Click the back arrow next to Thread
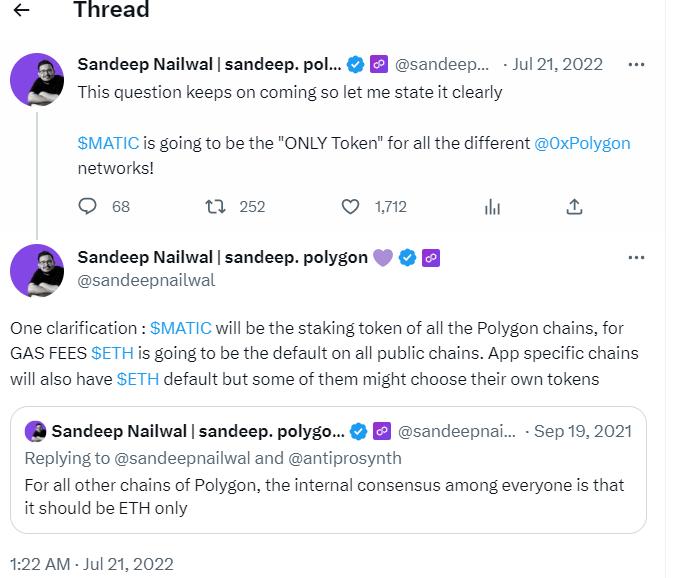Image resolution: width=673 pixels, height=578 pixels. point(21,10)
